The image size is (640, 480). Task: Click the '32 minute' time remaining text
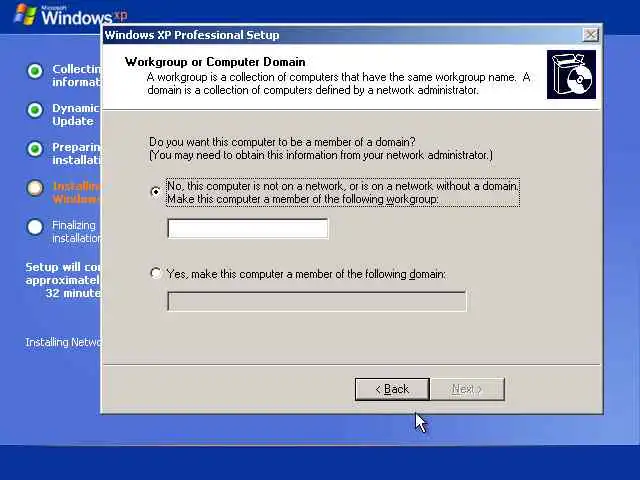(x=73, y=293)
